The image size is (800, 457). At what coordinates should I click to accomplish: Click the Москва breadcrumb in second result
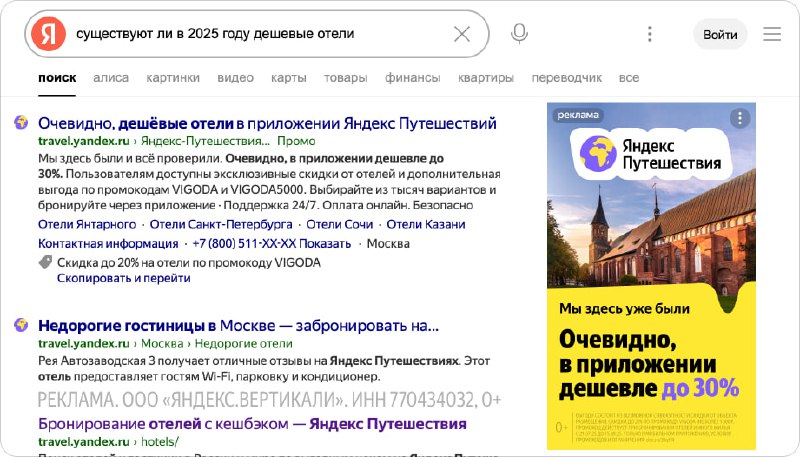pyautogui.click(x=162, y=343)
